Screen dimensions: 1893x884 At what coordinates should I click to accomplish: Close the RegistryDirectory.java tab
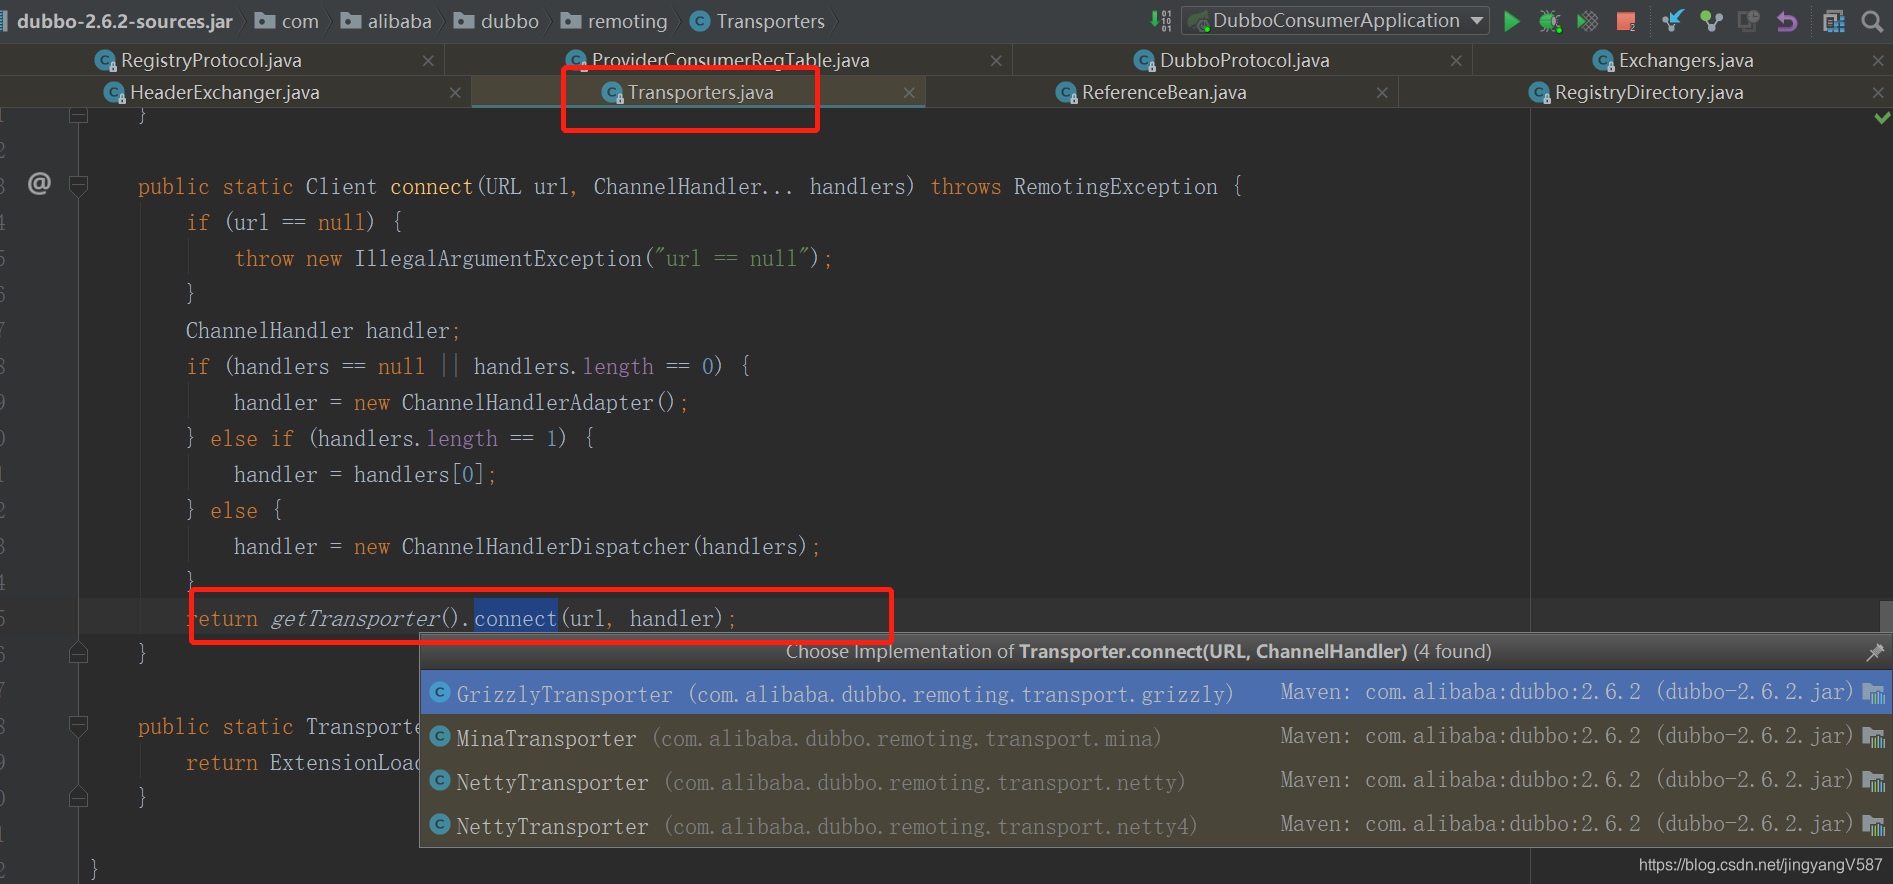pyautogui.click(x=1878, y=93)
